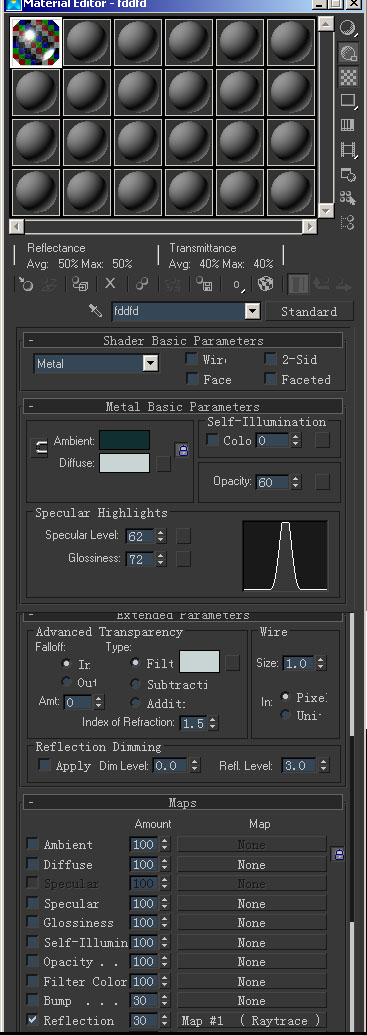Screen dimensions: 367x1035
Task: Enable Self-Illumination Color checkbox
Action: pyautogui.click(x=213, y=440)
